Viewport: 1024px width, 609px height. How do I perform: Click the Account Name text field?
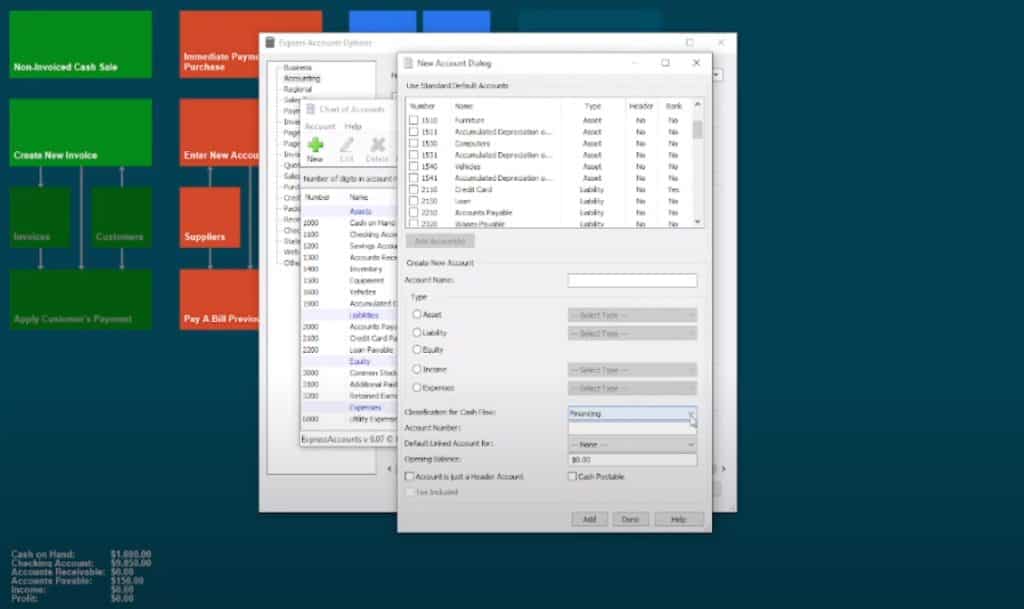click(x=632, y=281)
